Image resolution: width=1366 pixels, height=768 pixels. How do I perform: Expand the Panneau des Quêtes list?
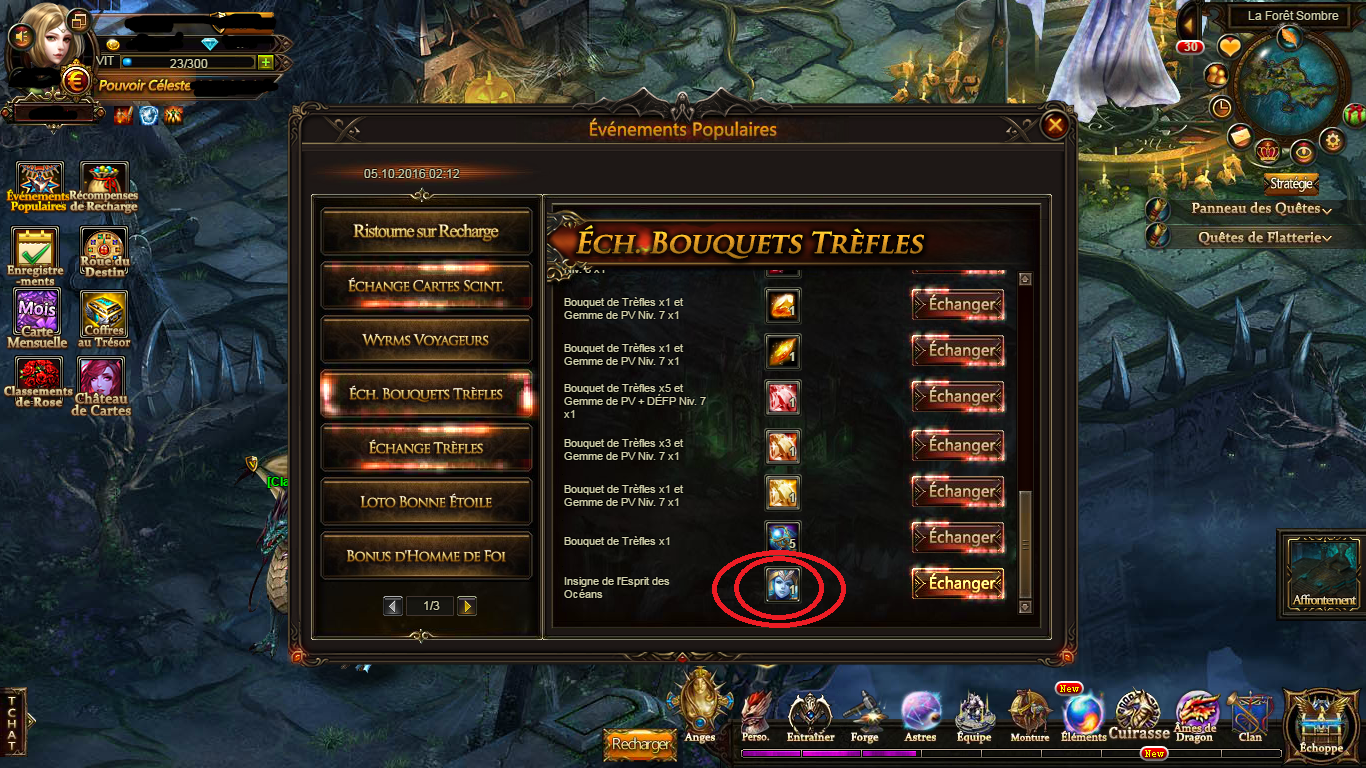point(1261,209)
